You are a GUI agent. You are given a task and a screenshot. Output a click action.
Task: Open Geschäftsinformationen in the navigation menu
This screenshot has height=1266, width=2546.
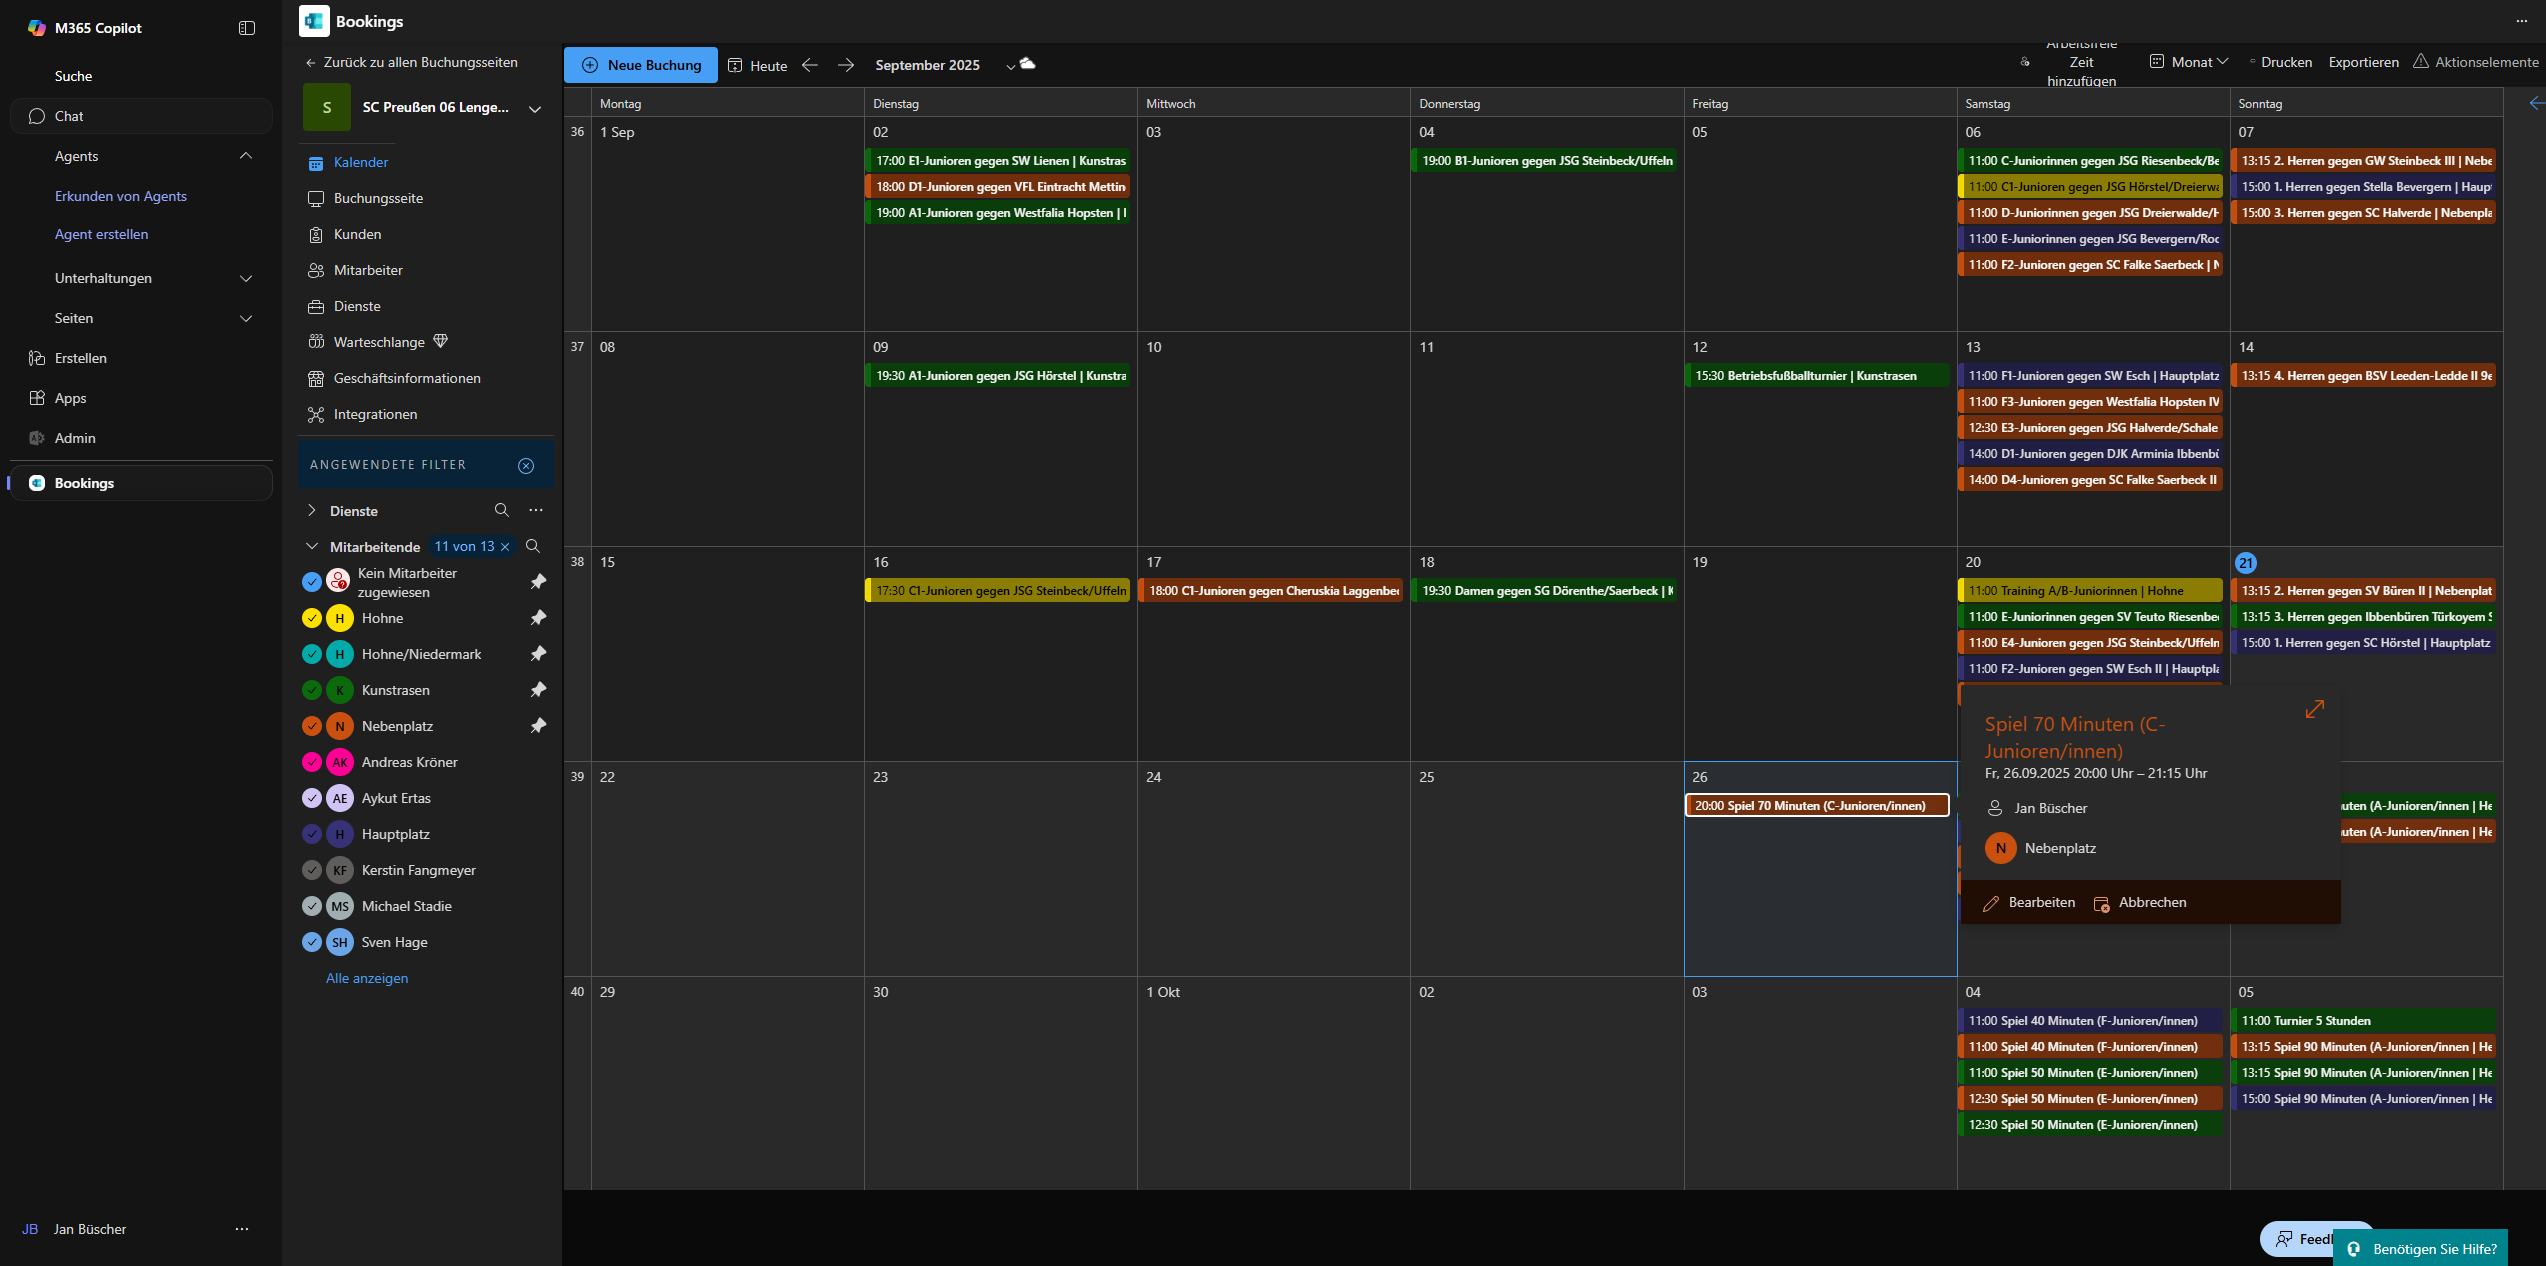[x=407, y=378]
